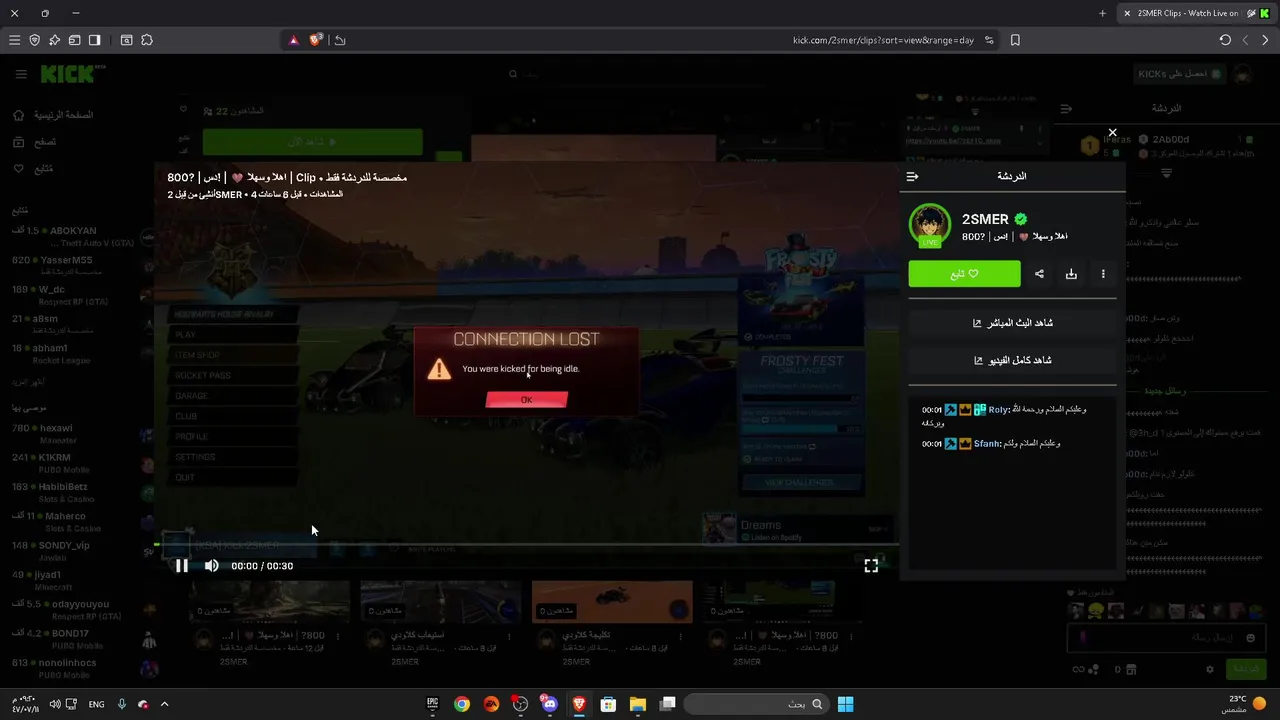Open Google Chrome from taskbar
1280x720 pixels.
pos(462,704)
